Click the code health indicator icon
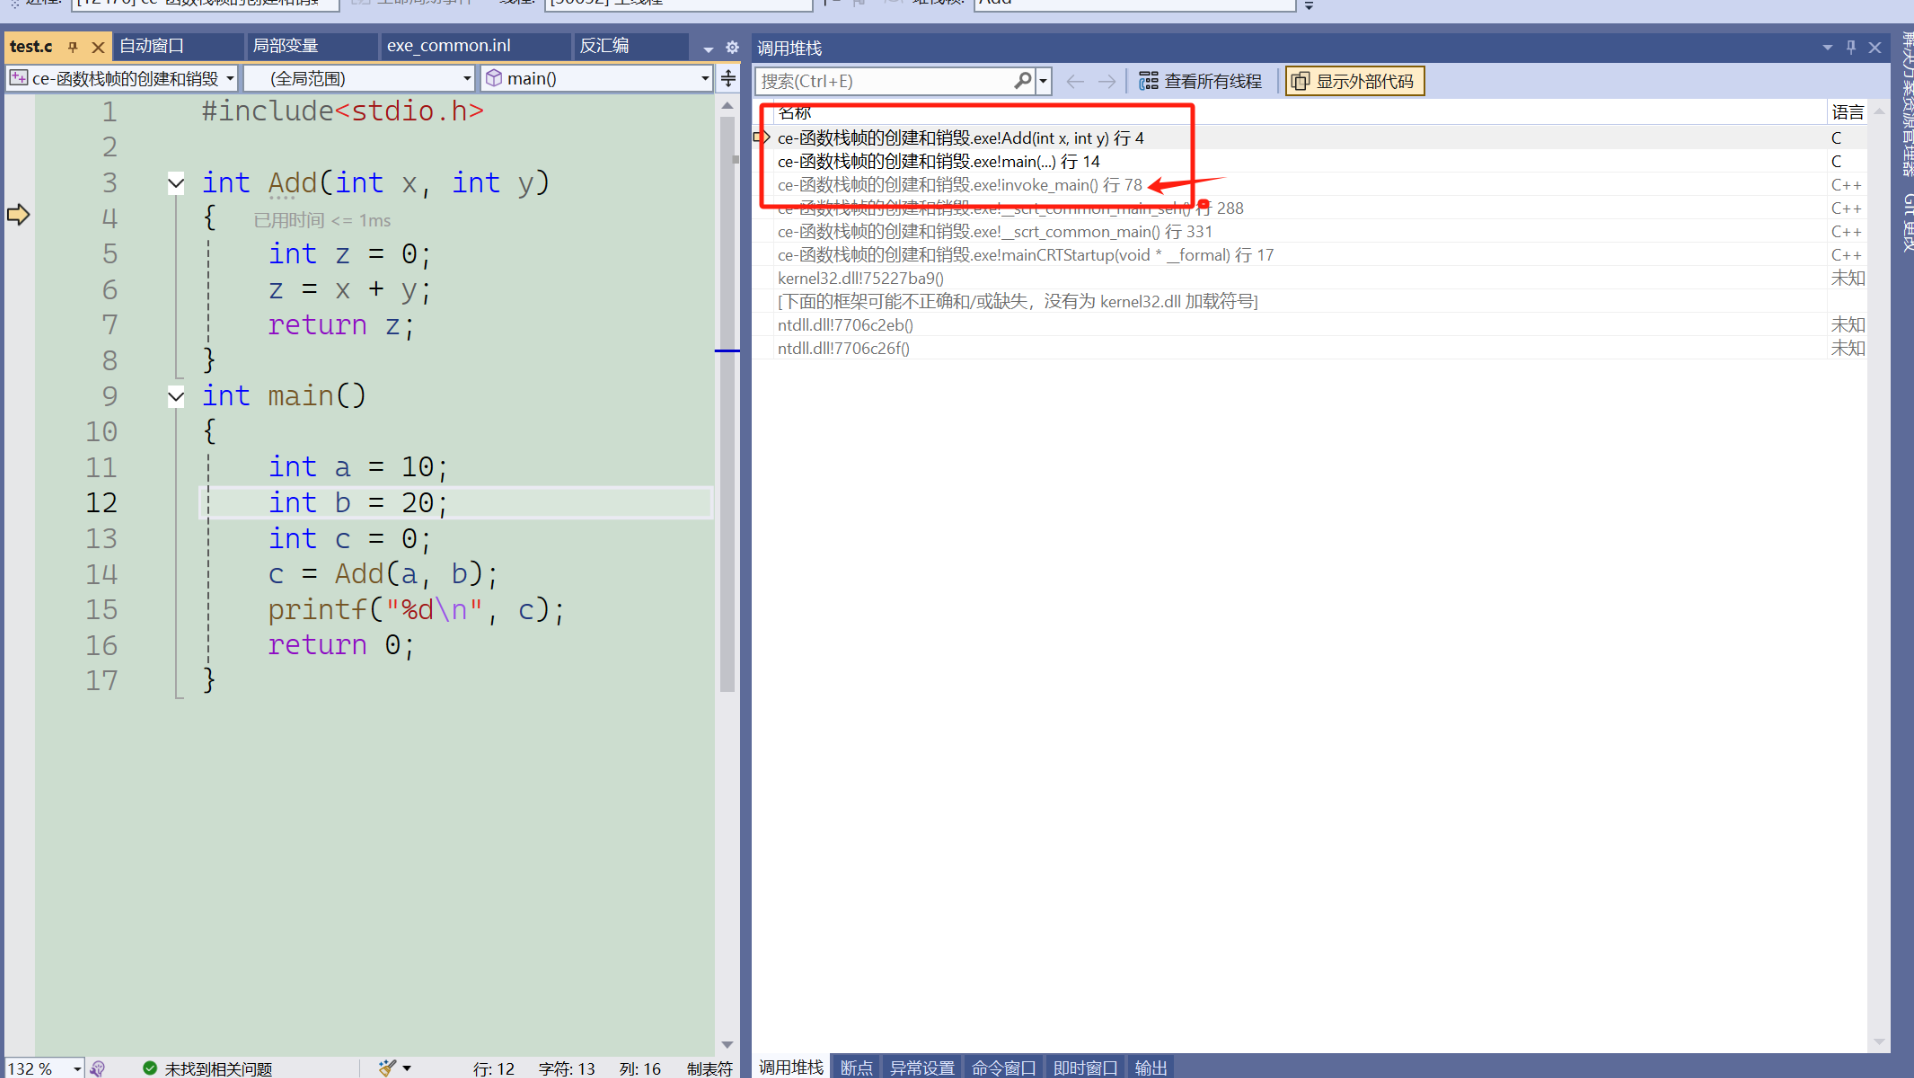This screenshot has height=1078, width=1914. pyautogui.click(x=98, y=1068)
